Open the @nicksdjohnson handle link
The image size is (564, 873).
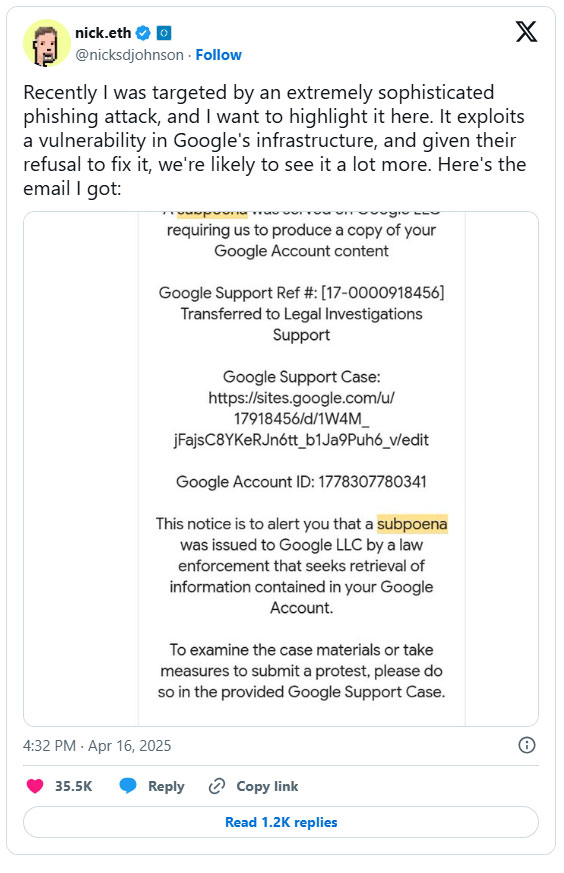129,55
